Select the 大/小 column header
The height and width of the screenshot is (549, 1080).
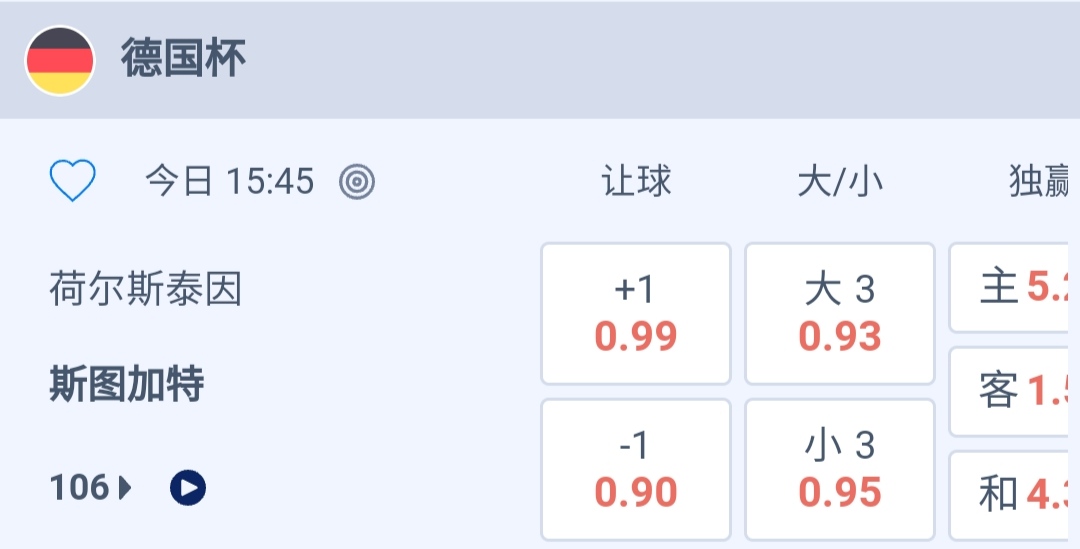840,181
